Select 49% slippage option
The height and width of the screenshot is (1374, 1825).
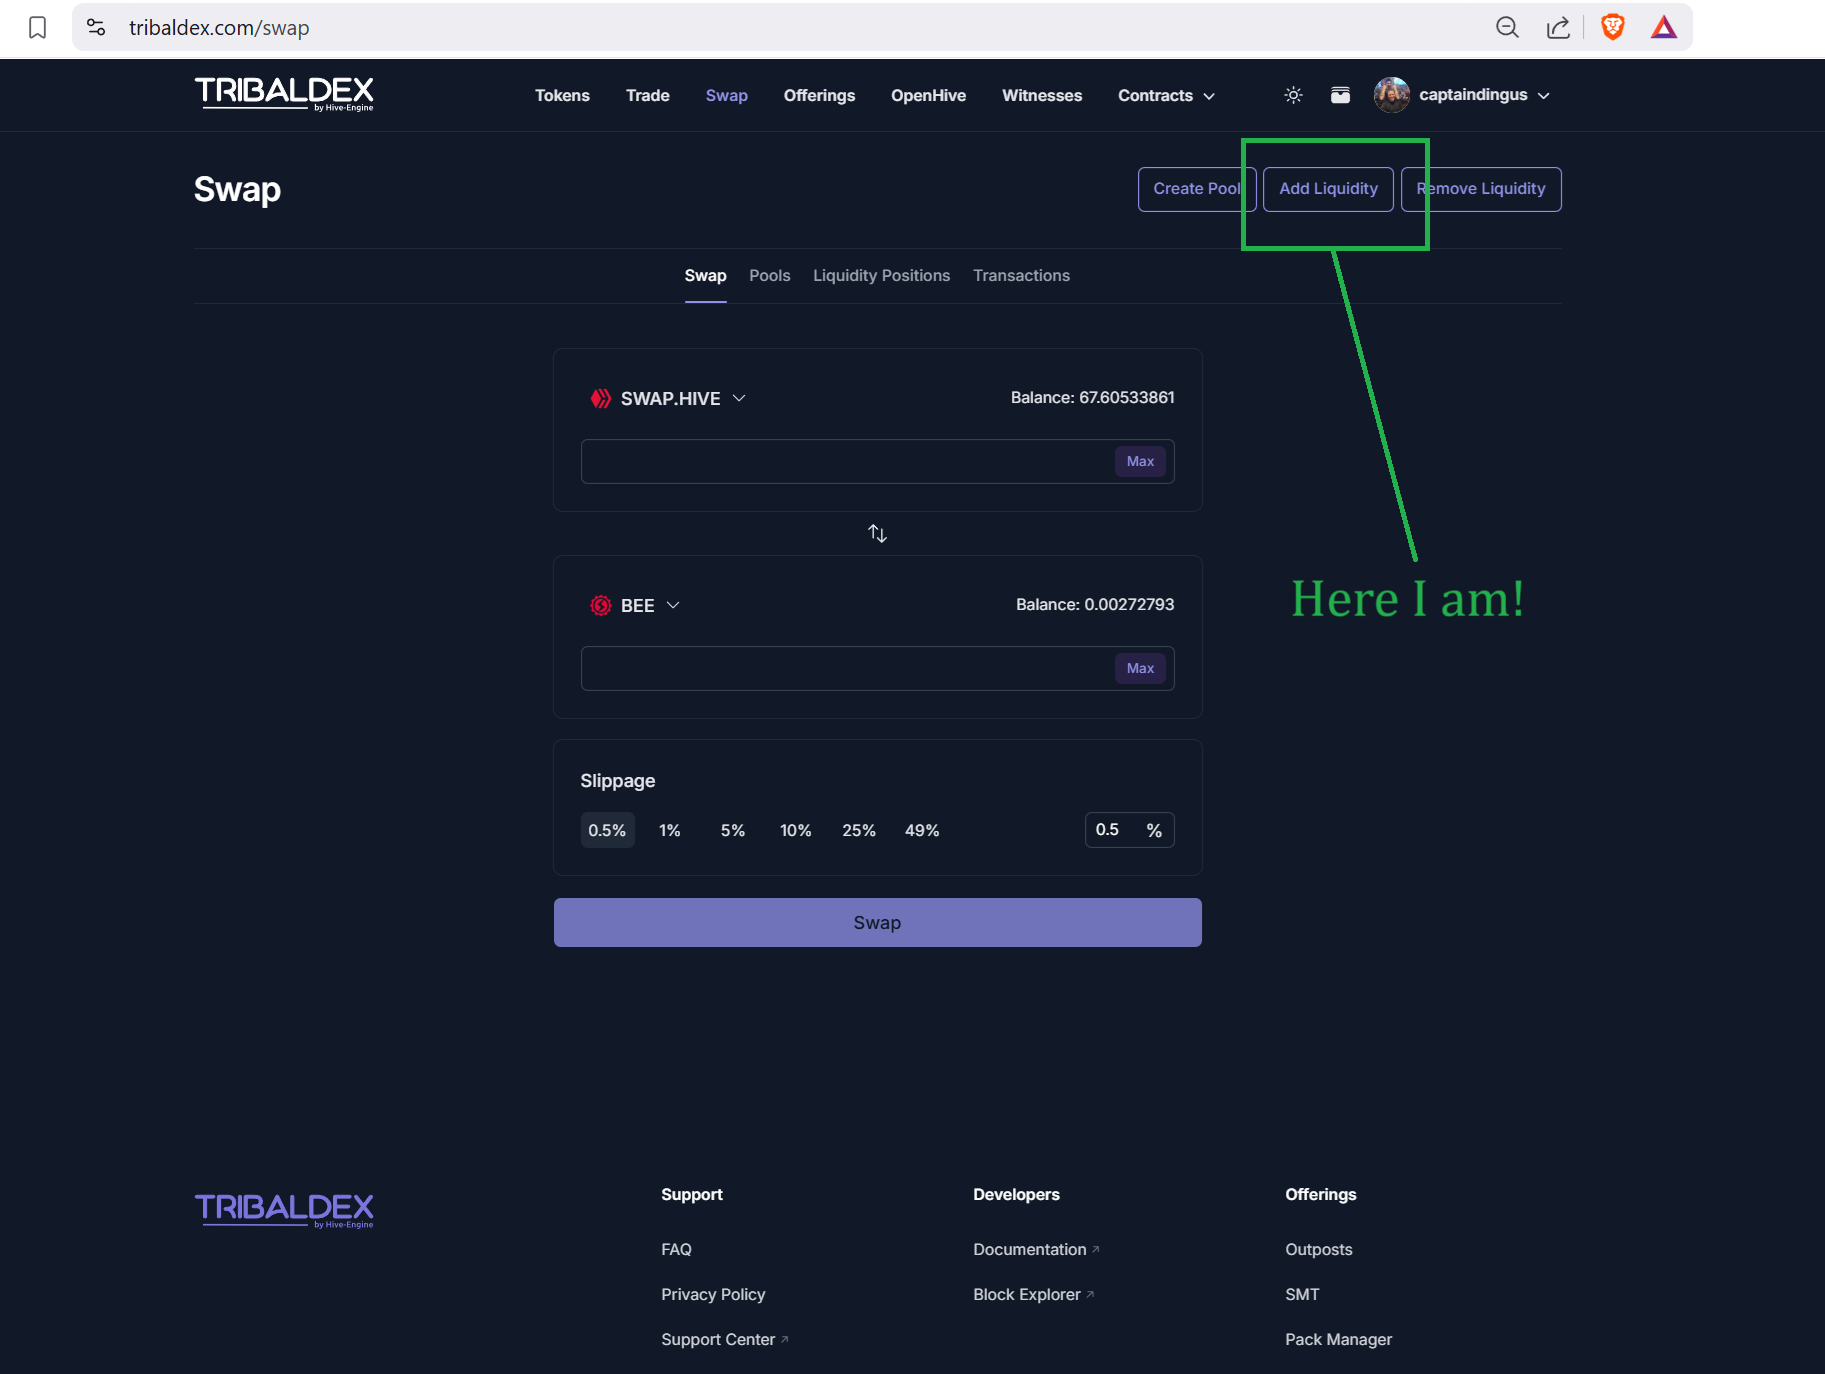(x=922, y=830)
